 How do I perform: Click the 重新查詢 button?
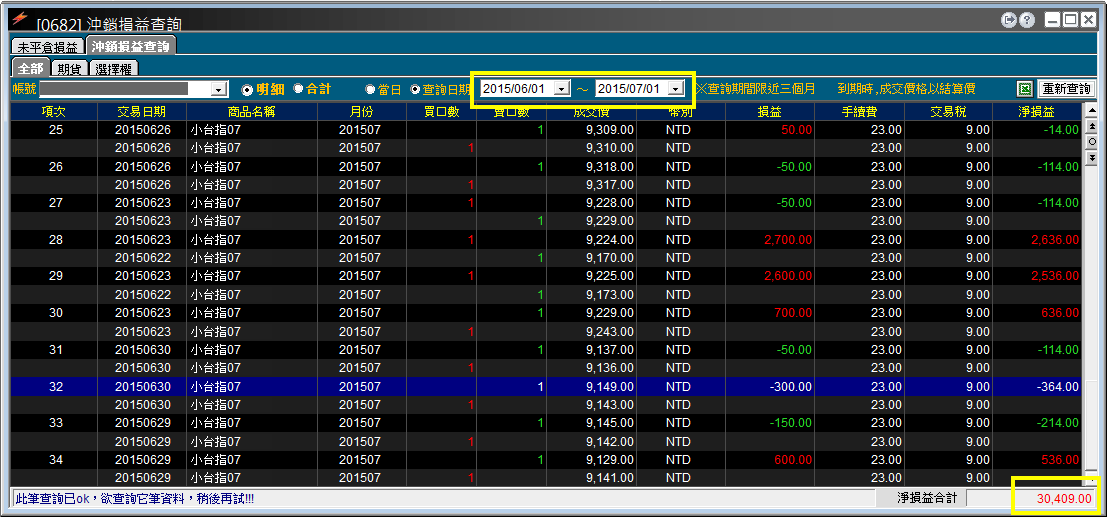click(1066, 89)
